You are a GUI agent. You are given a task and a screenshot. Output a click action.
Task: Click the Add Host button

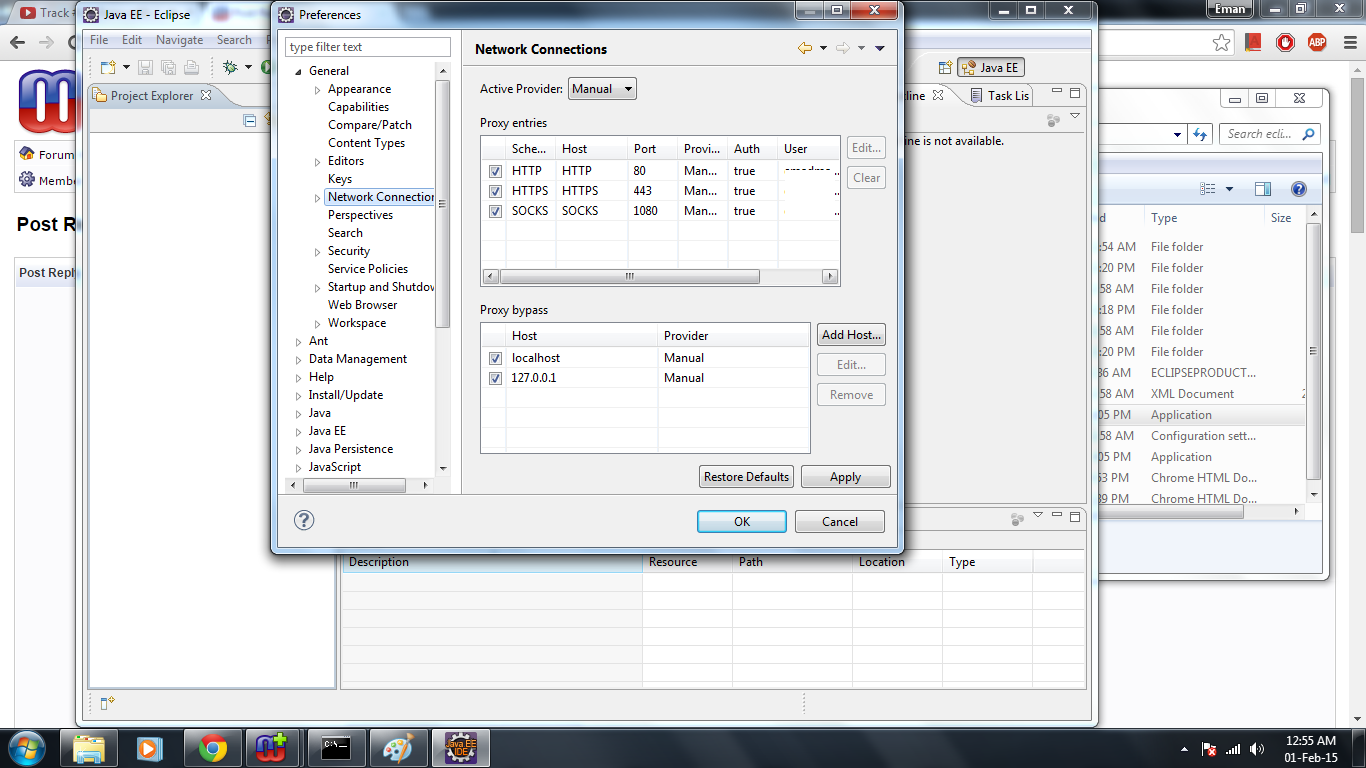(851, 335)
